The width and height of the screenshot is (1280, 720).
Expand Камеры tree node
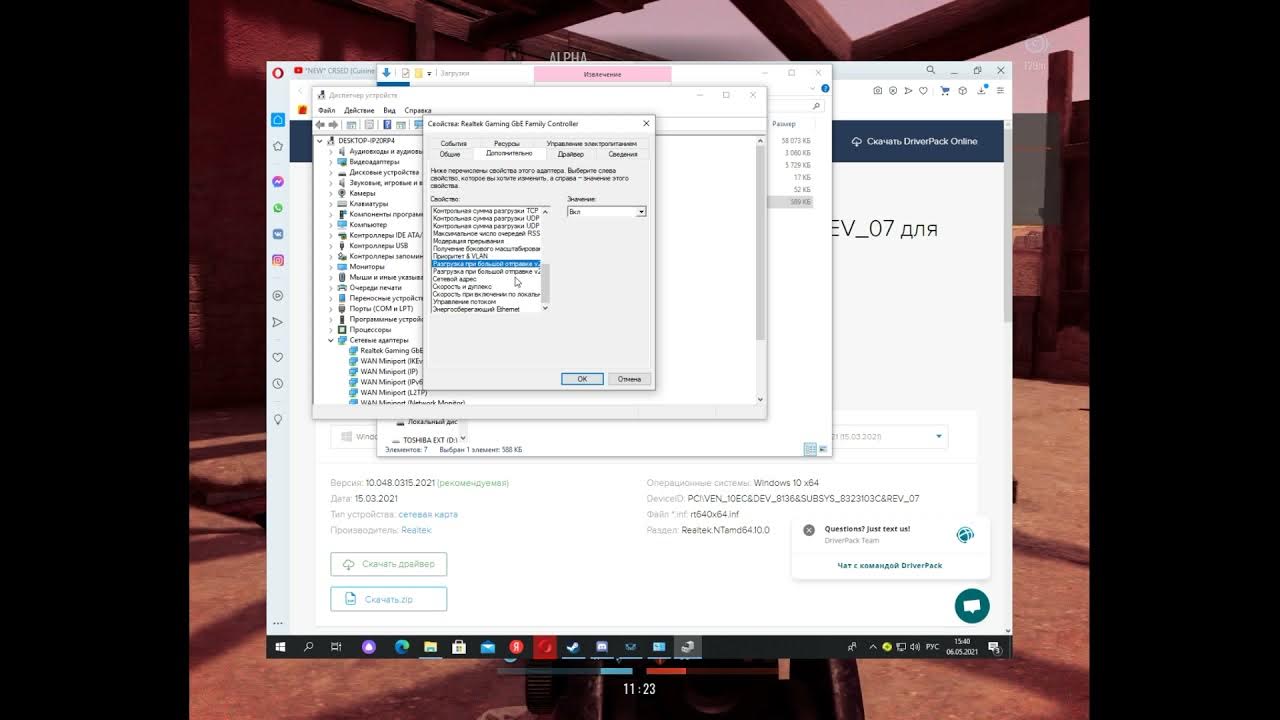[331, 193]
